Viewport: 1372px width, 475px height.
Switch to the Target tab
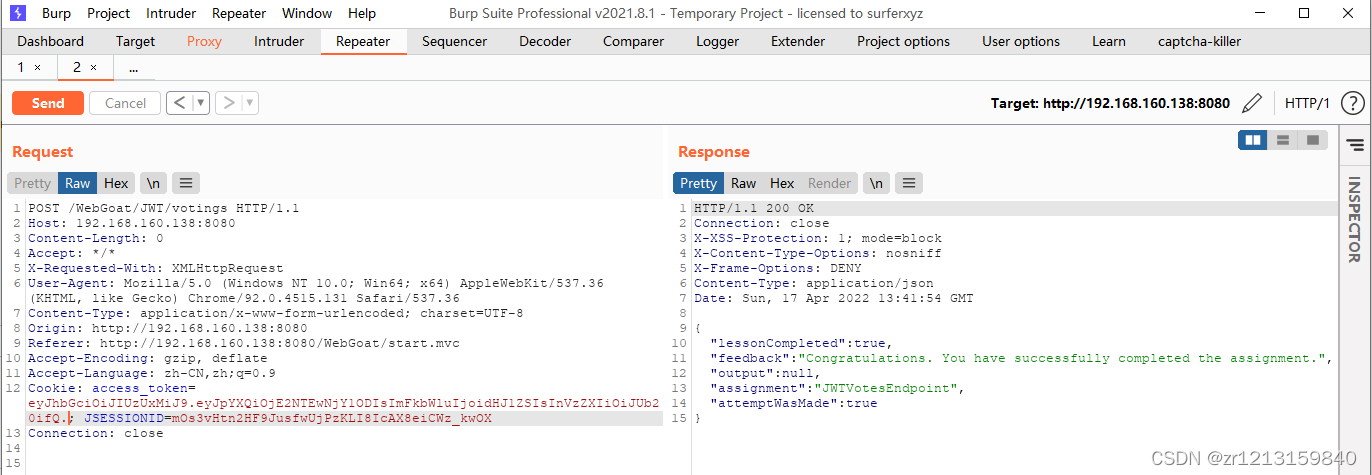coord(135,41)
